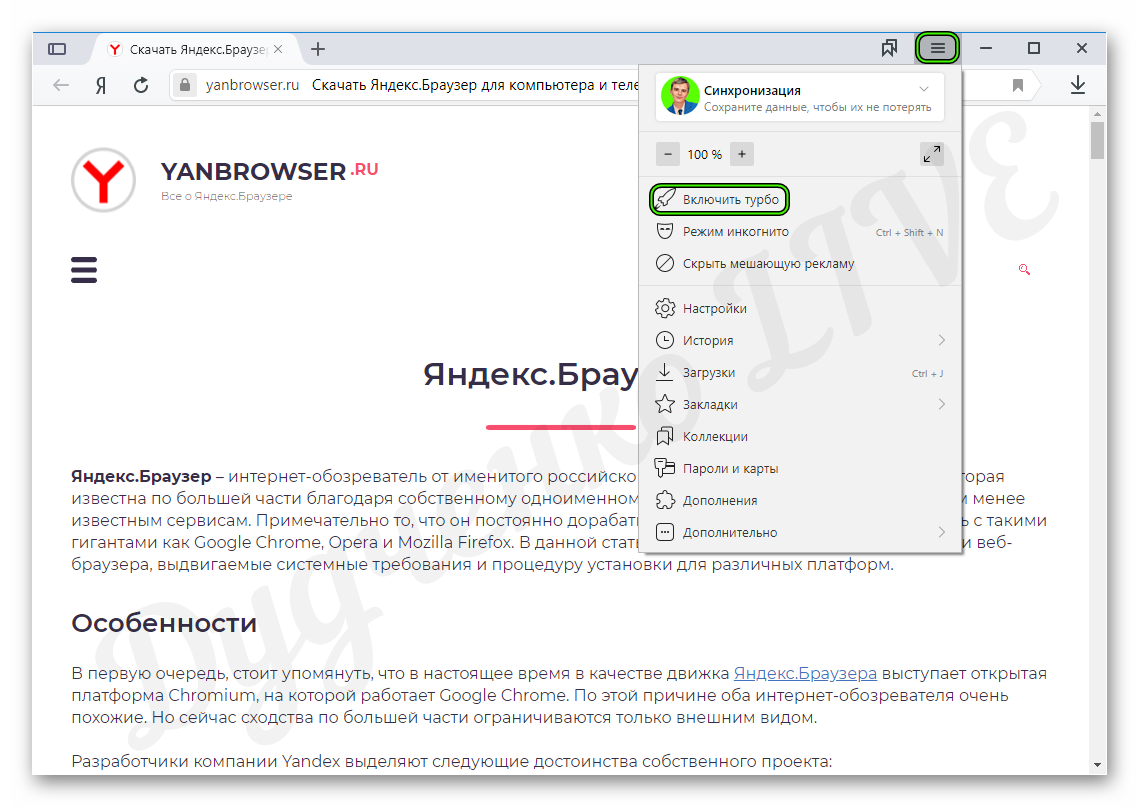Open Коллекции menu entry

pyautogui.click(x=799, y=437)
